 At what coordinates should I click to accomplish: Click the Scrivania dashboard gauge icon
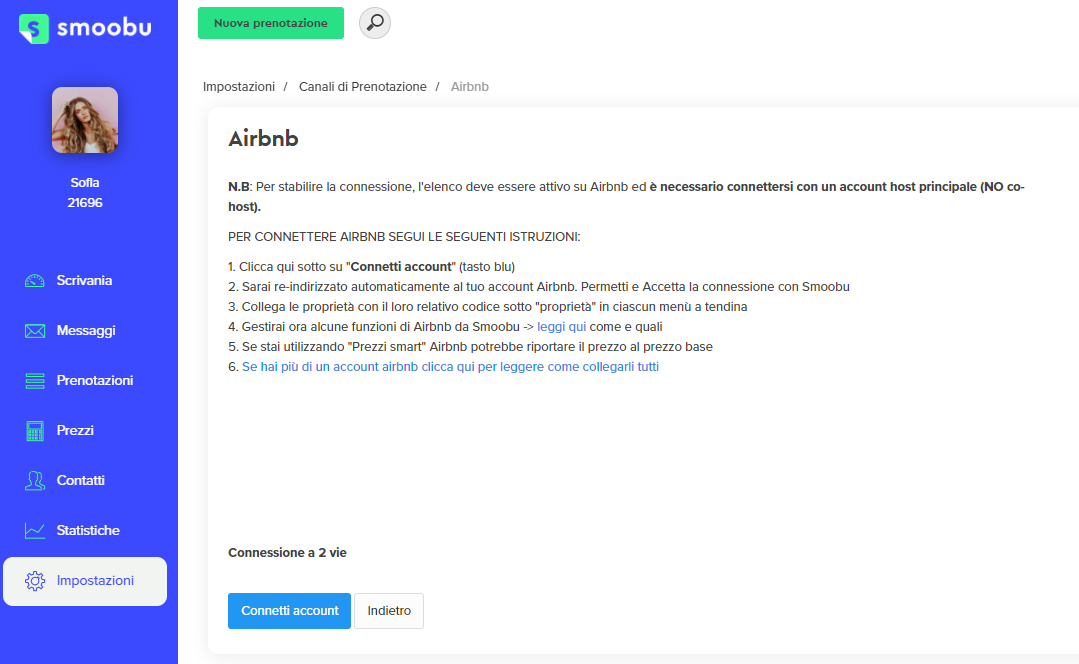pos(35,281)
